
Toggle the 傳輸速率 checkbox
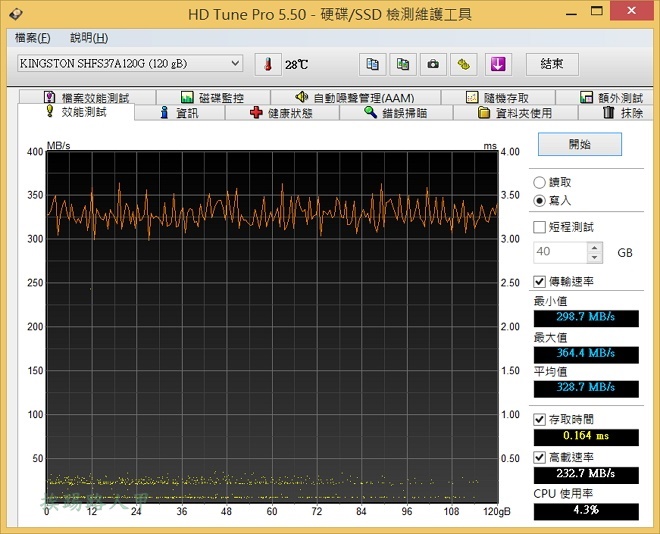point(539,282)
